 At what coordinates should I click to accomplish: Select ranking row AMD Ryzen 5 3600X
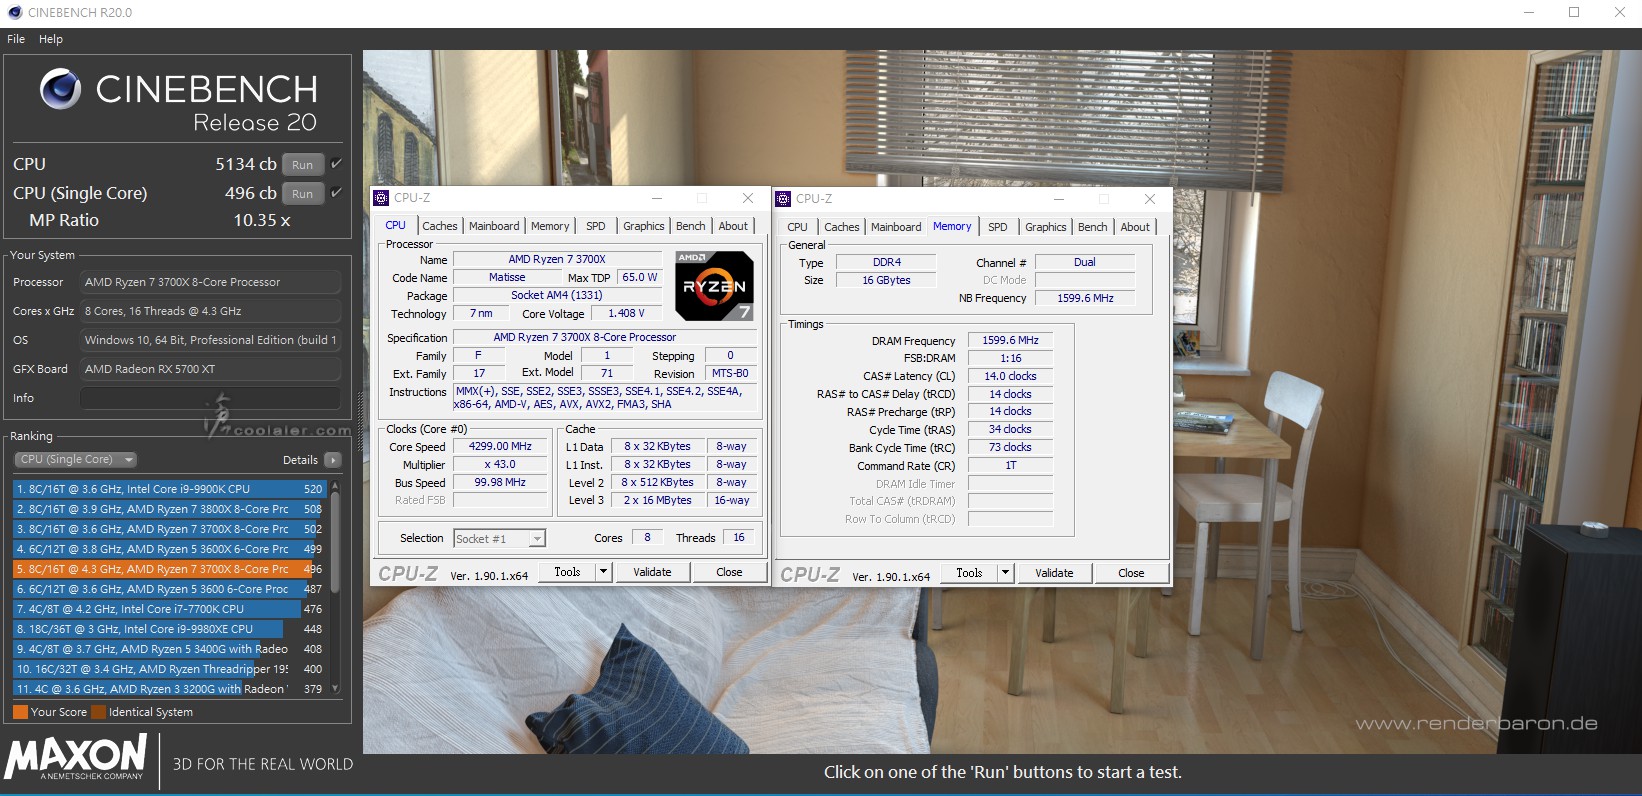170,549
